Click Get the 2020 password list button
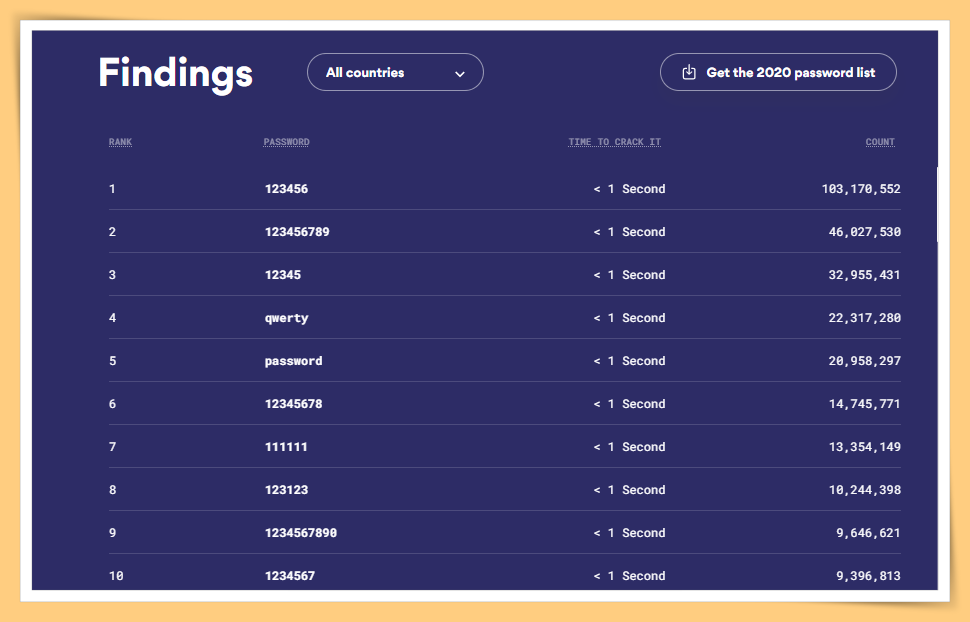The image size is (970, 622). tap(778, 72)
